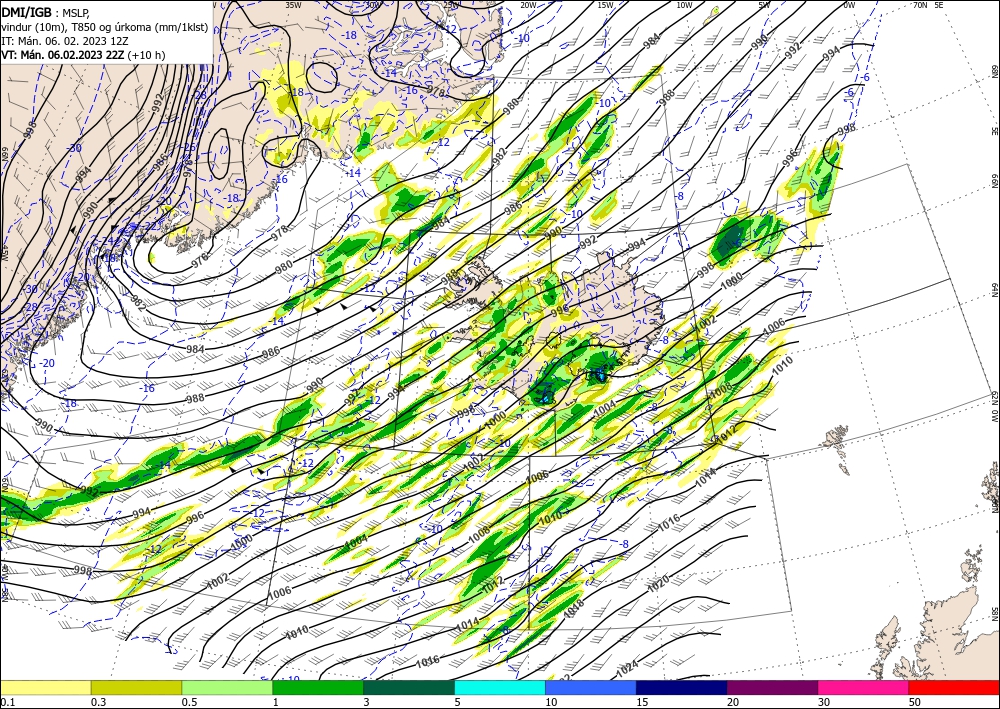Click the '1020' isobar label
Image resolution: width=1000 pixels, height=709 pixels.
point(658,583)
